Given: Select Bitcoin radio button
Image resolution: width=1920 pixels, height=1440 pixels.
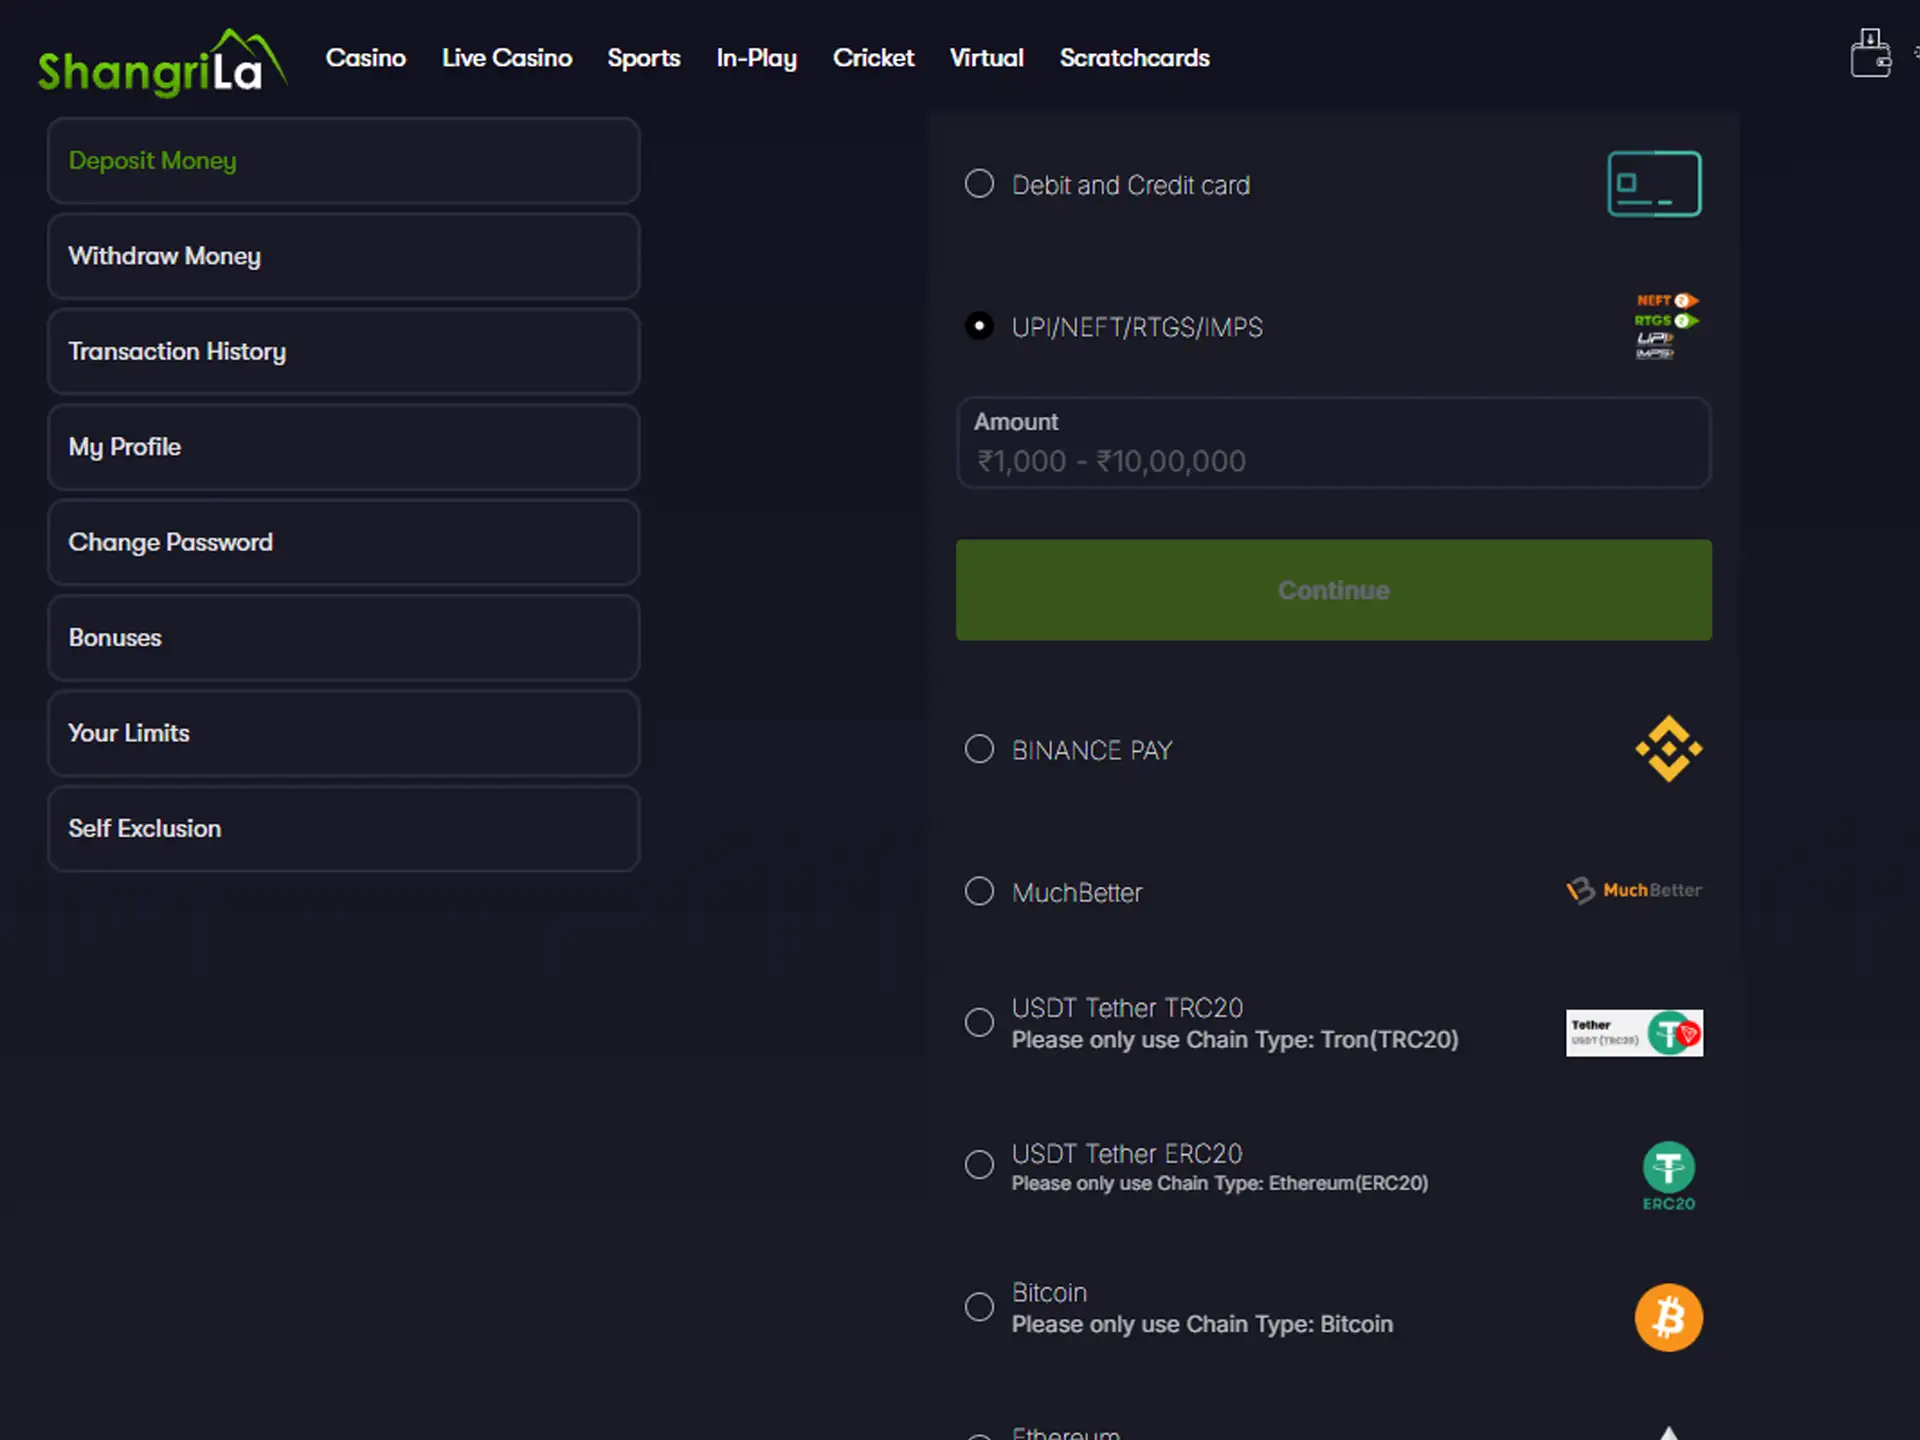Looking at the screenshot, I should (x=979, y=1307).
